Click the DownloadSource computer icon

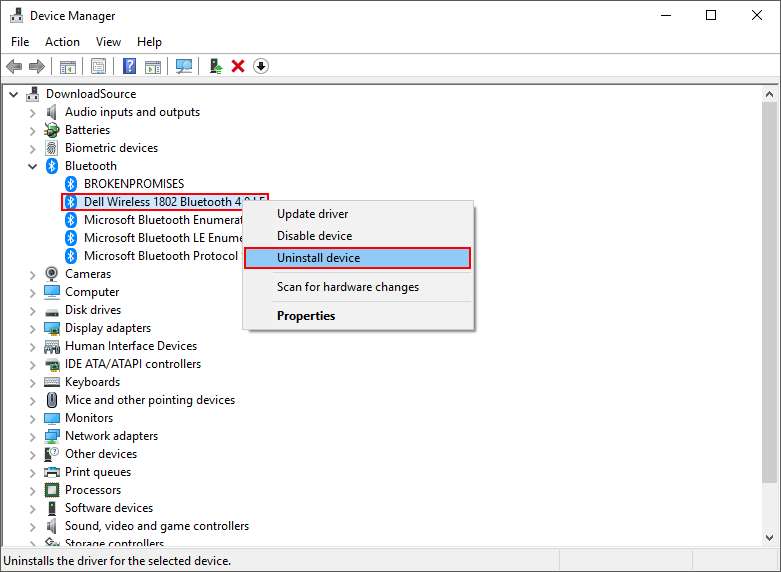33,94
